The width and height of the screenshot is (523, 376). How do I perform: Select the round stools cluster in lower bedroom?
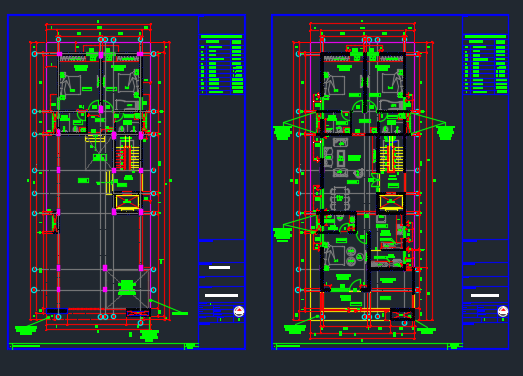[355, 256]
